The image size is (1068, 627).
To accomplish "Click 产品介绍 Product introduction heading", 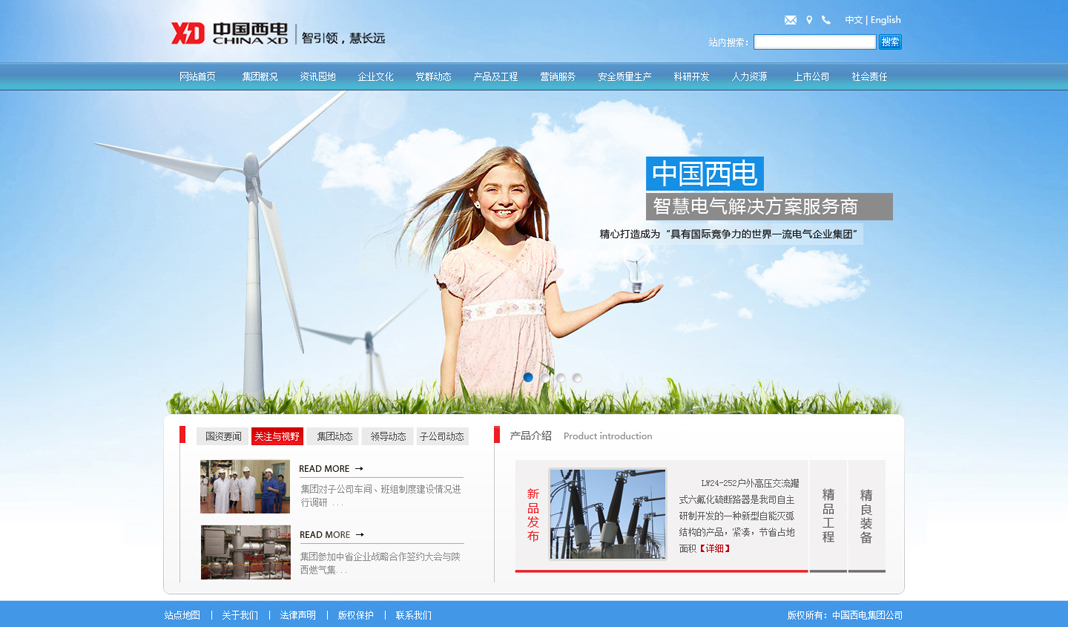I will [581, 436].
